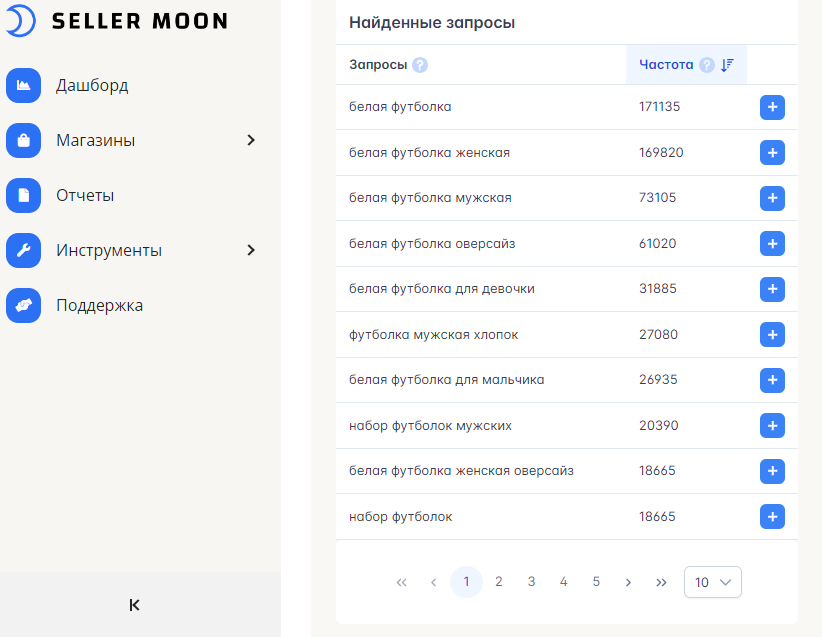Jump to the last results page
The image size is (822, 637).
661,582
